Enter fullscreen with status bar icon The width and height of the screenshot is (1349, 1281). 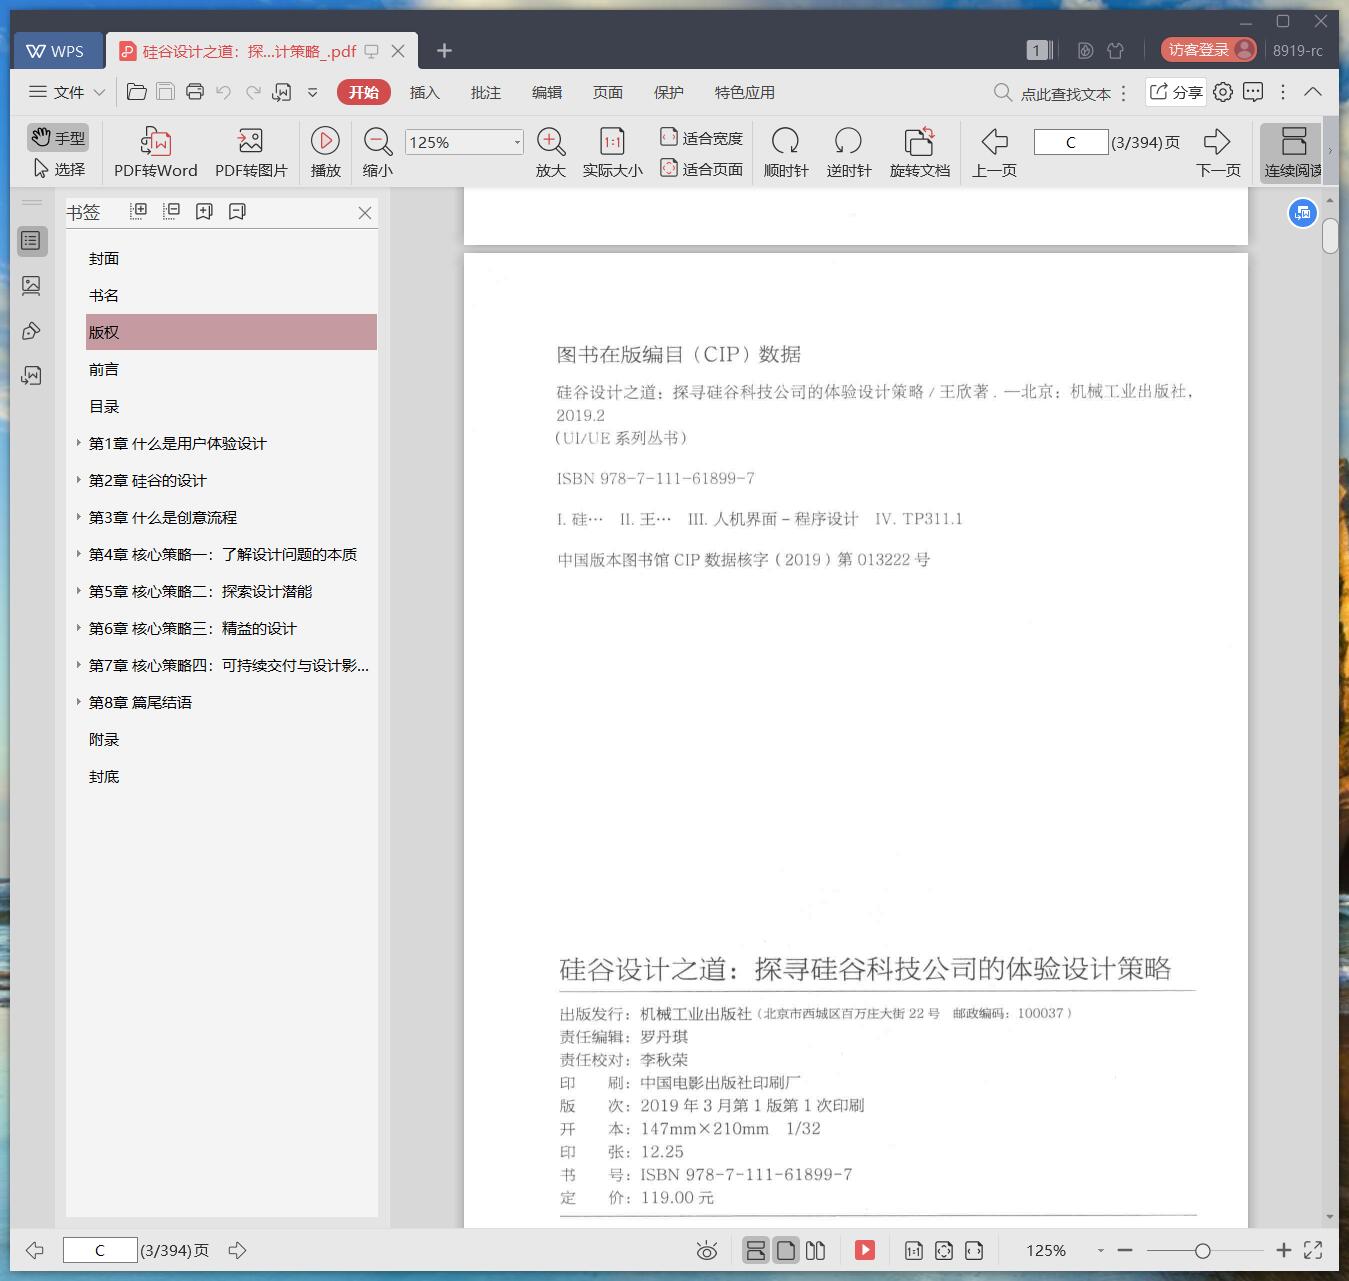pos(1313,1250)
